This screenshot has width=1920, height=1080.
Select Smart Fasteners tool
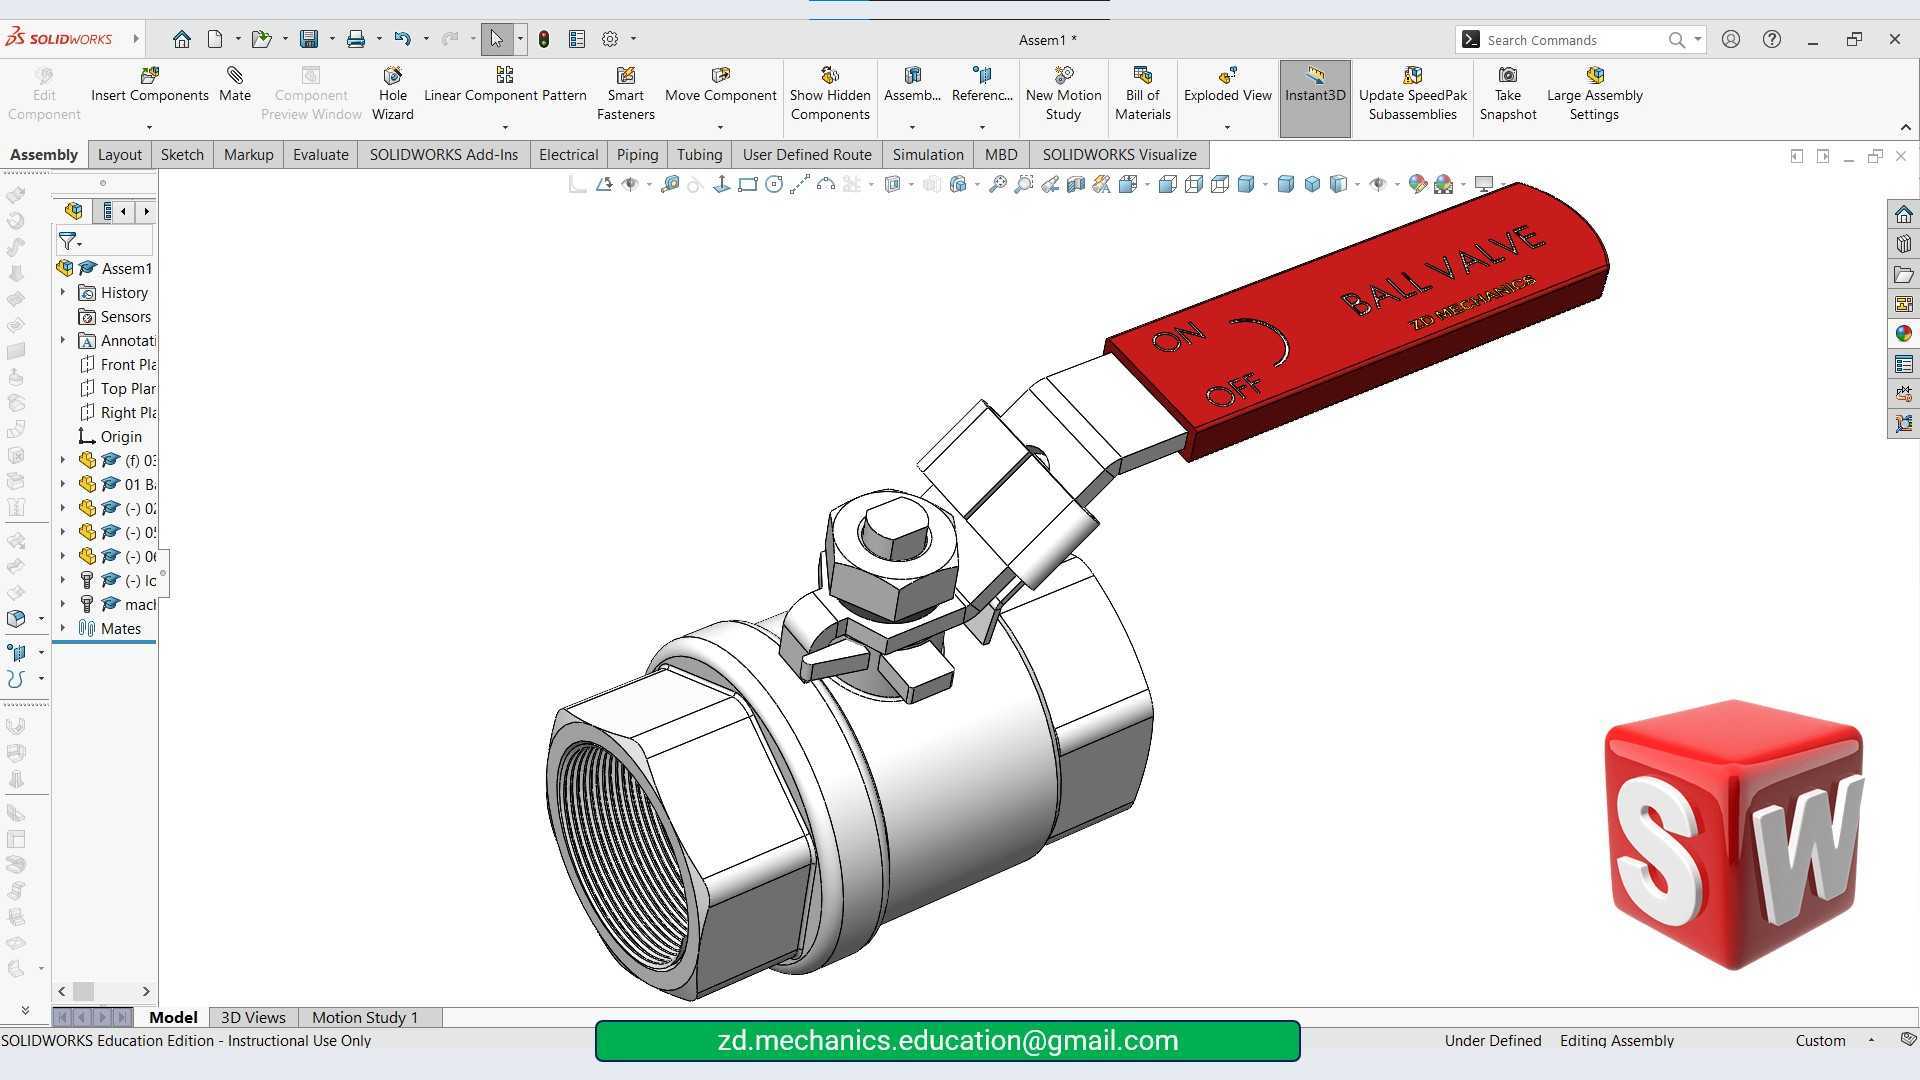(625, 94)
